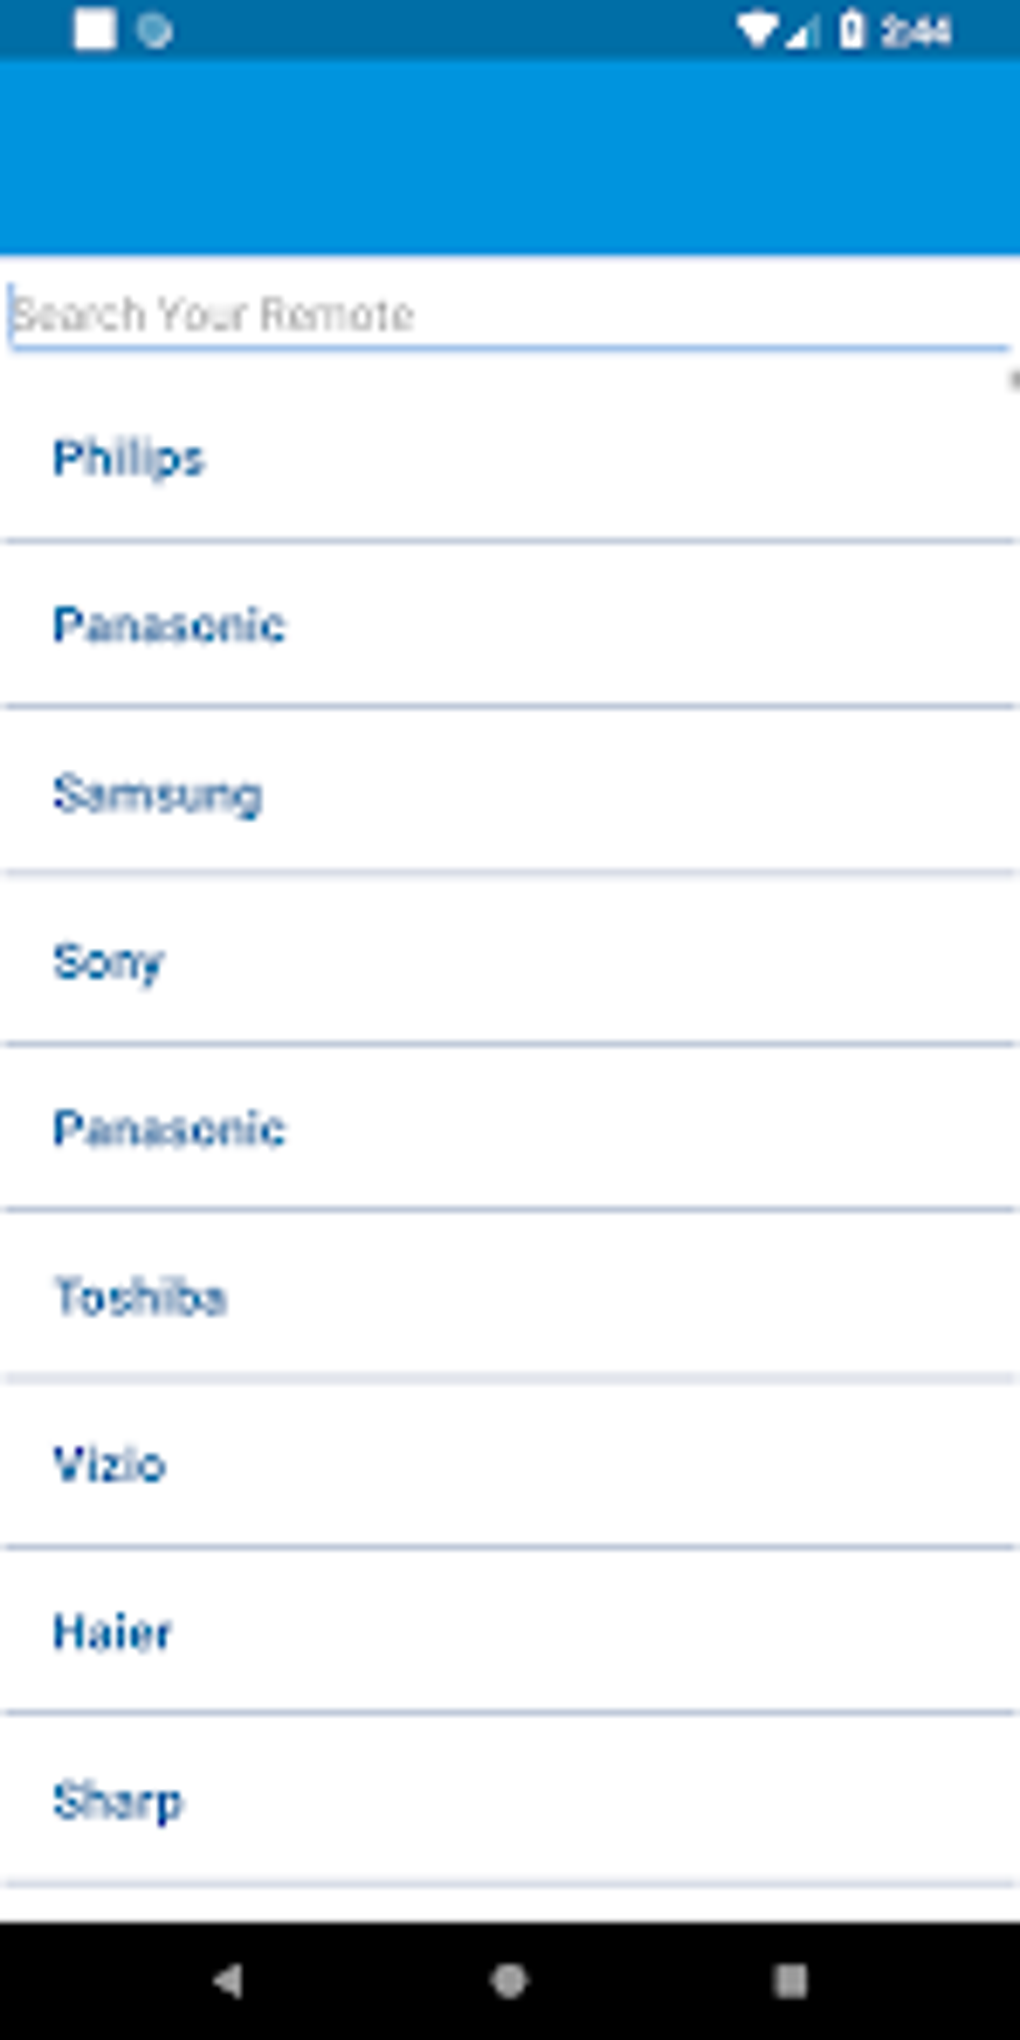Image resolution: width=1020 pixels, height=2040 pixels.
Task: Open recent apps with square button
Action: pyautogui.click(x=790, y=1980)
